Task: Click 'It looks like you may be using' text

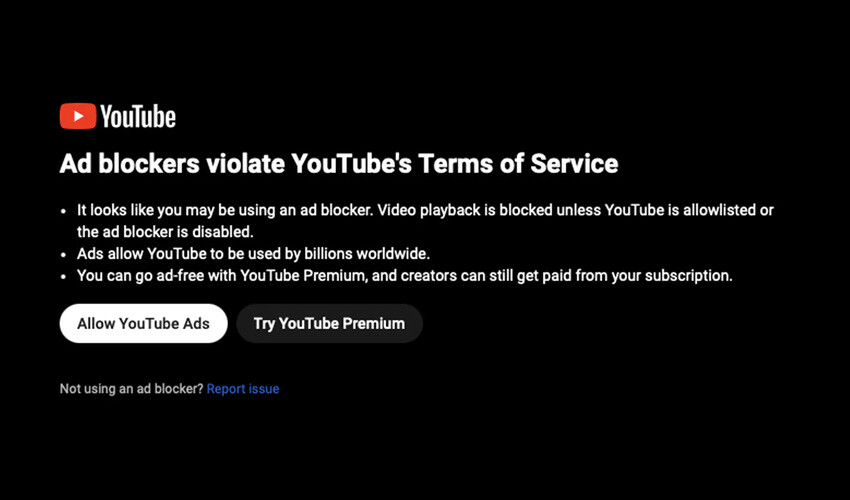Action: click(177, 210)
